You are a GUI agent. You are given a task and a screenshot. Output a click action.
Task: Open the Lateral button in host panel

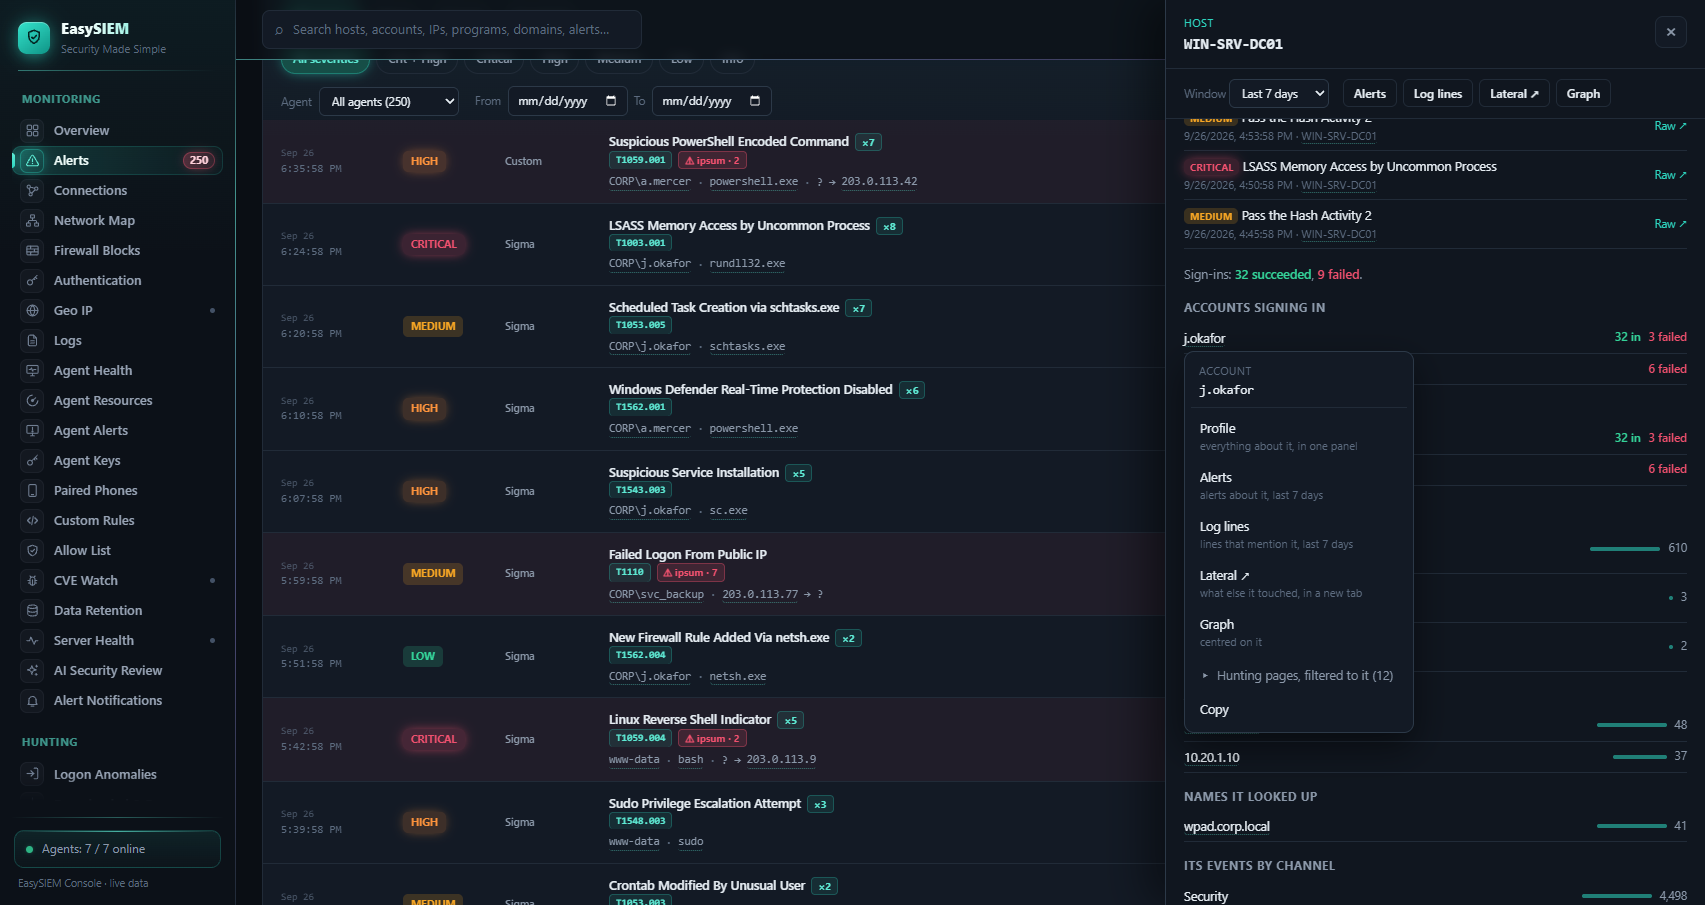click(x=1514, y=94)
